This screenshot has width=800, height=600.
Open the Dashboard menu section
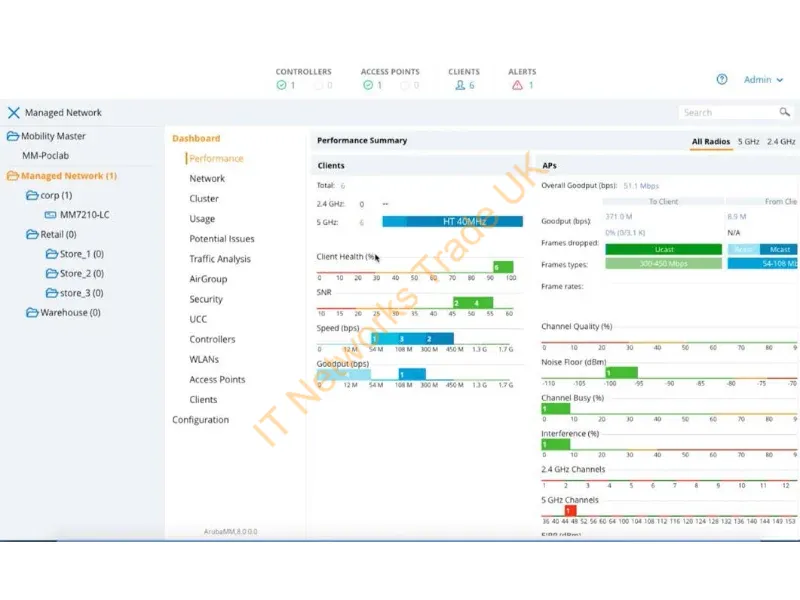click(196, 138)
